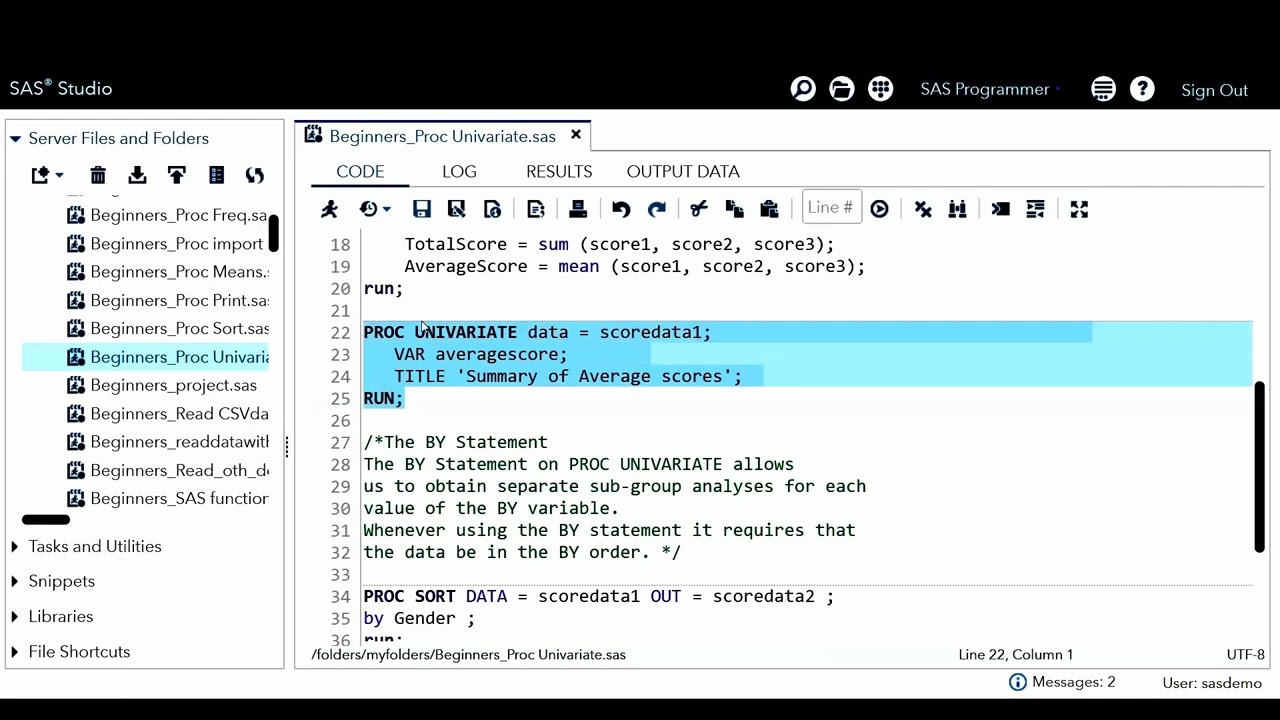Click the format code icon
Viewport: 1280px width, 720px height.
click(1000, 209)
